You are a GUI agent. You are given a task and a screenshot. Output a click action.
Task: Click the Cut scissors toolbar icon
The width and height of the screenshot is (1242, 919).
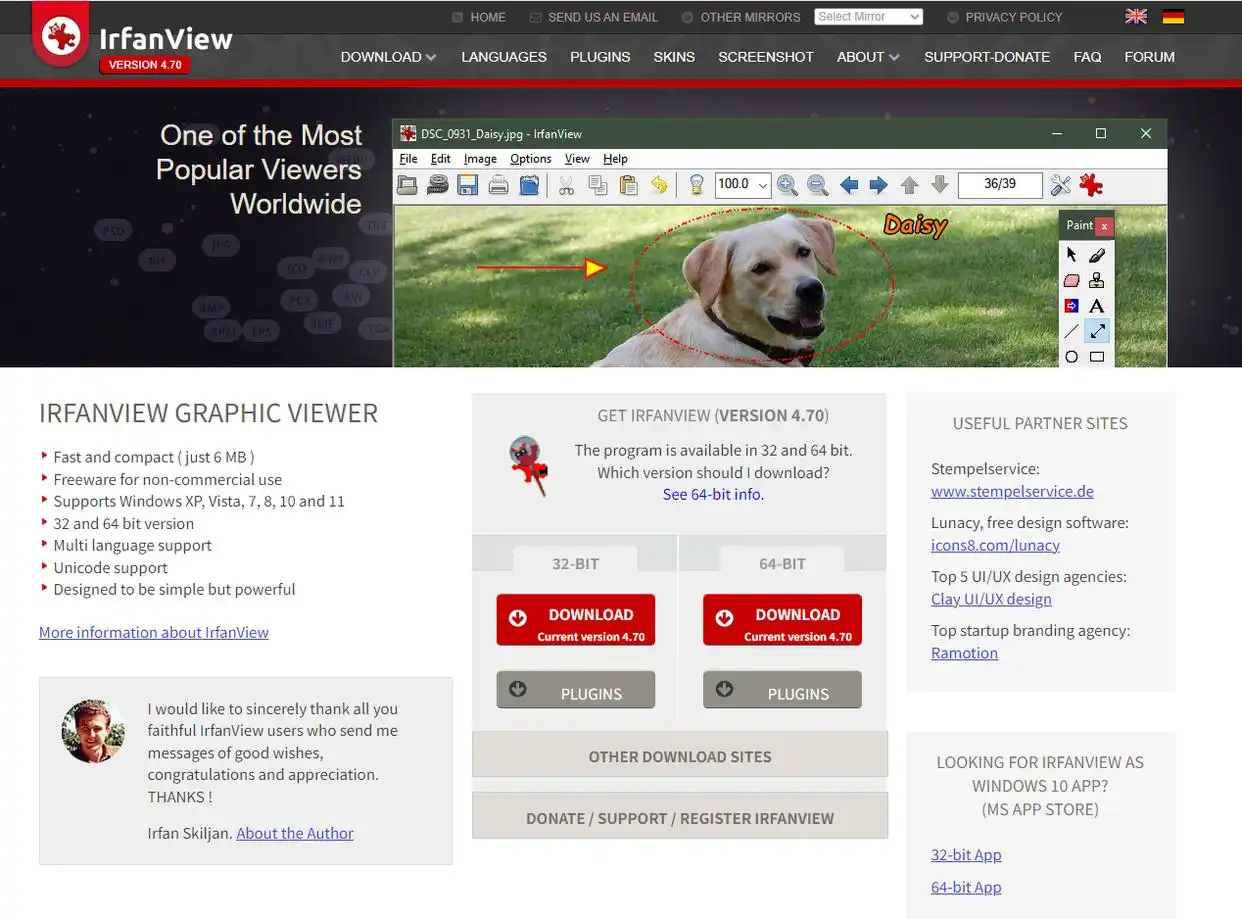(566, 185)
